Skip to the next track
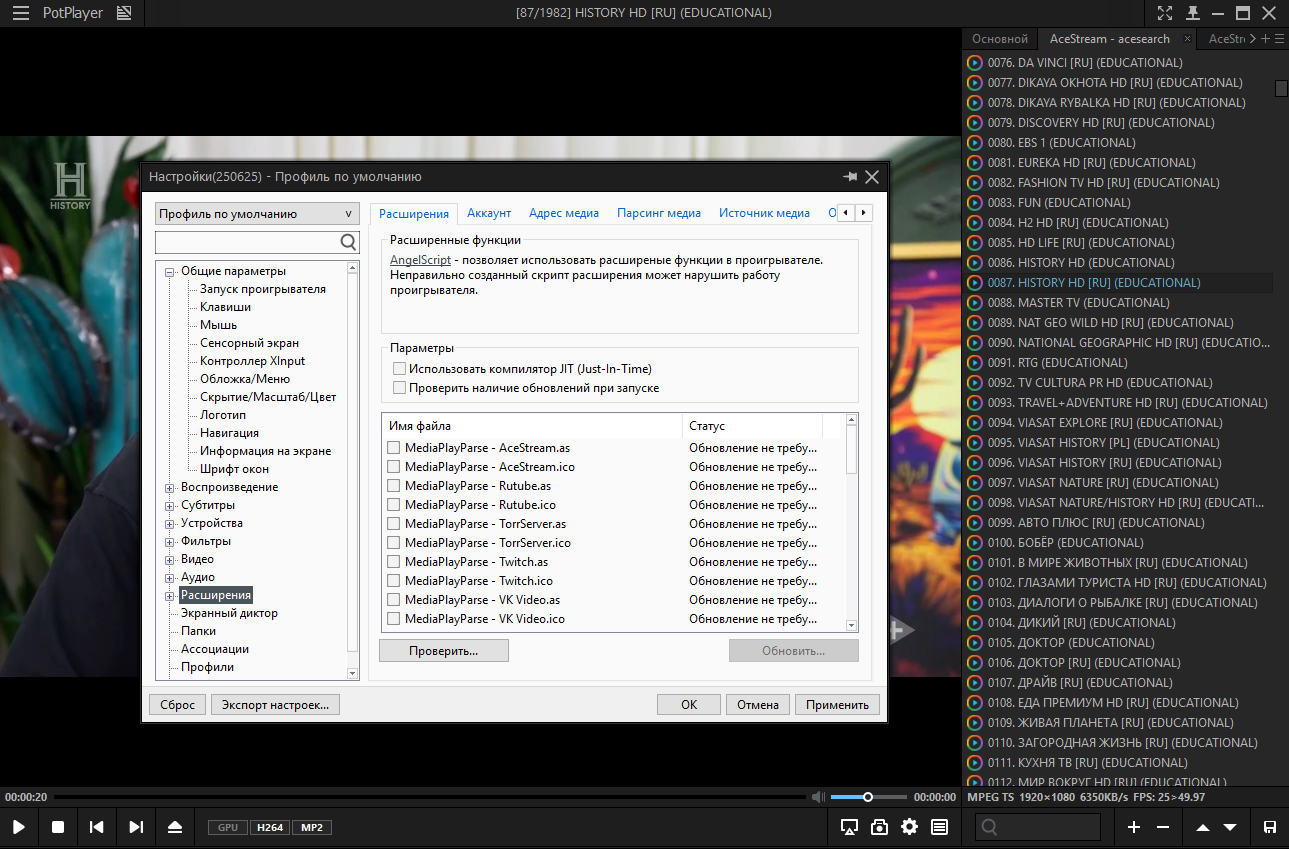 point(136,827)
